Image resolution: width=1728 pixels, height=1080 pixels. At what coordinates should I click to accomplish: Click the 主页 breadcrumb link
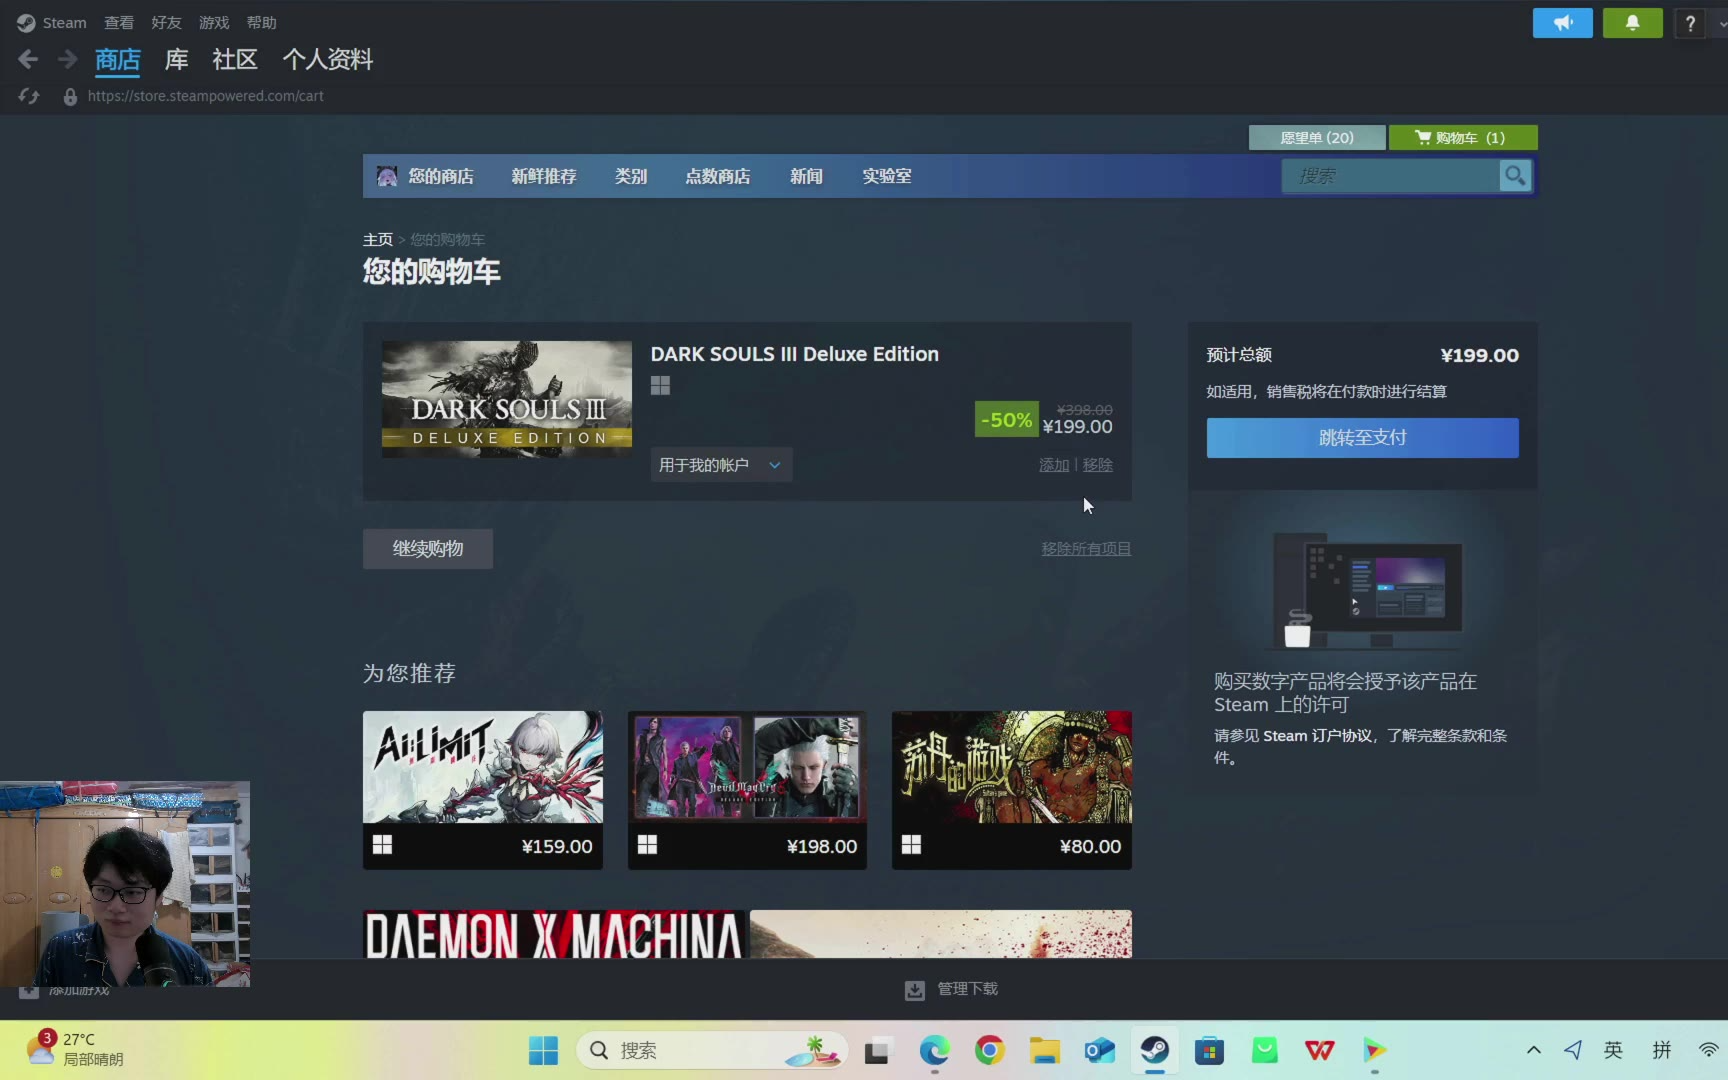(x=378, y=240)
